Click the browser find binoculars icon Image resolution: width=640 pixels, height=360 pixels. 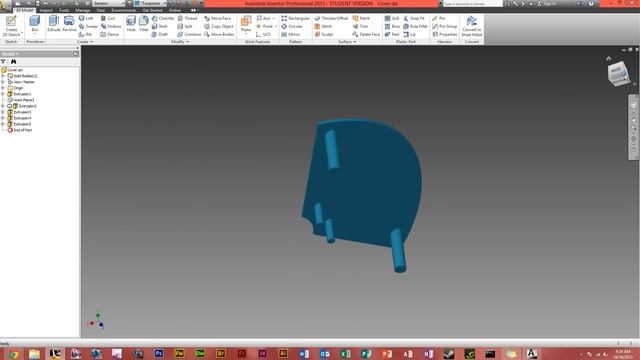(x=13, y=61)
